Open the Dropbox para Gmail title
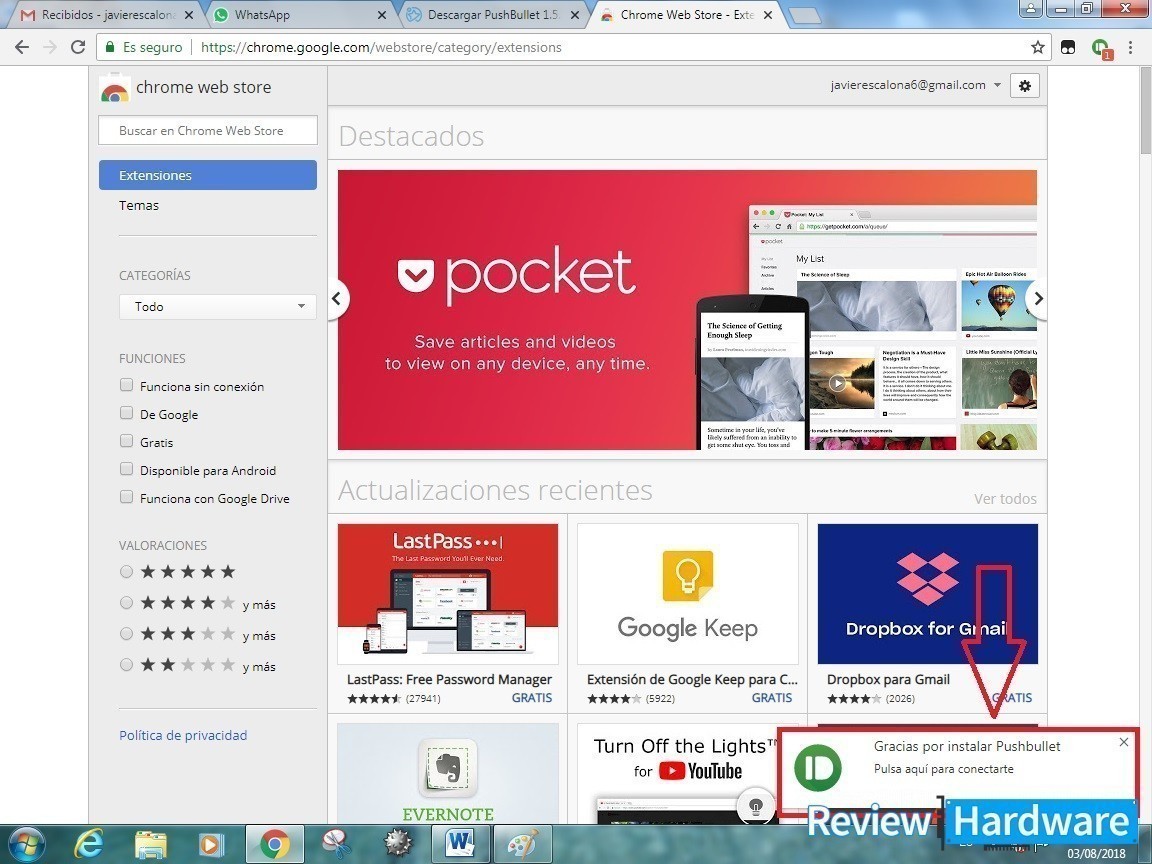1152x864 pixels. pyautogui.click(x=888, y=680)
